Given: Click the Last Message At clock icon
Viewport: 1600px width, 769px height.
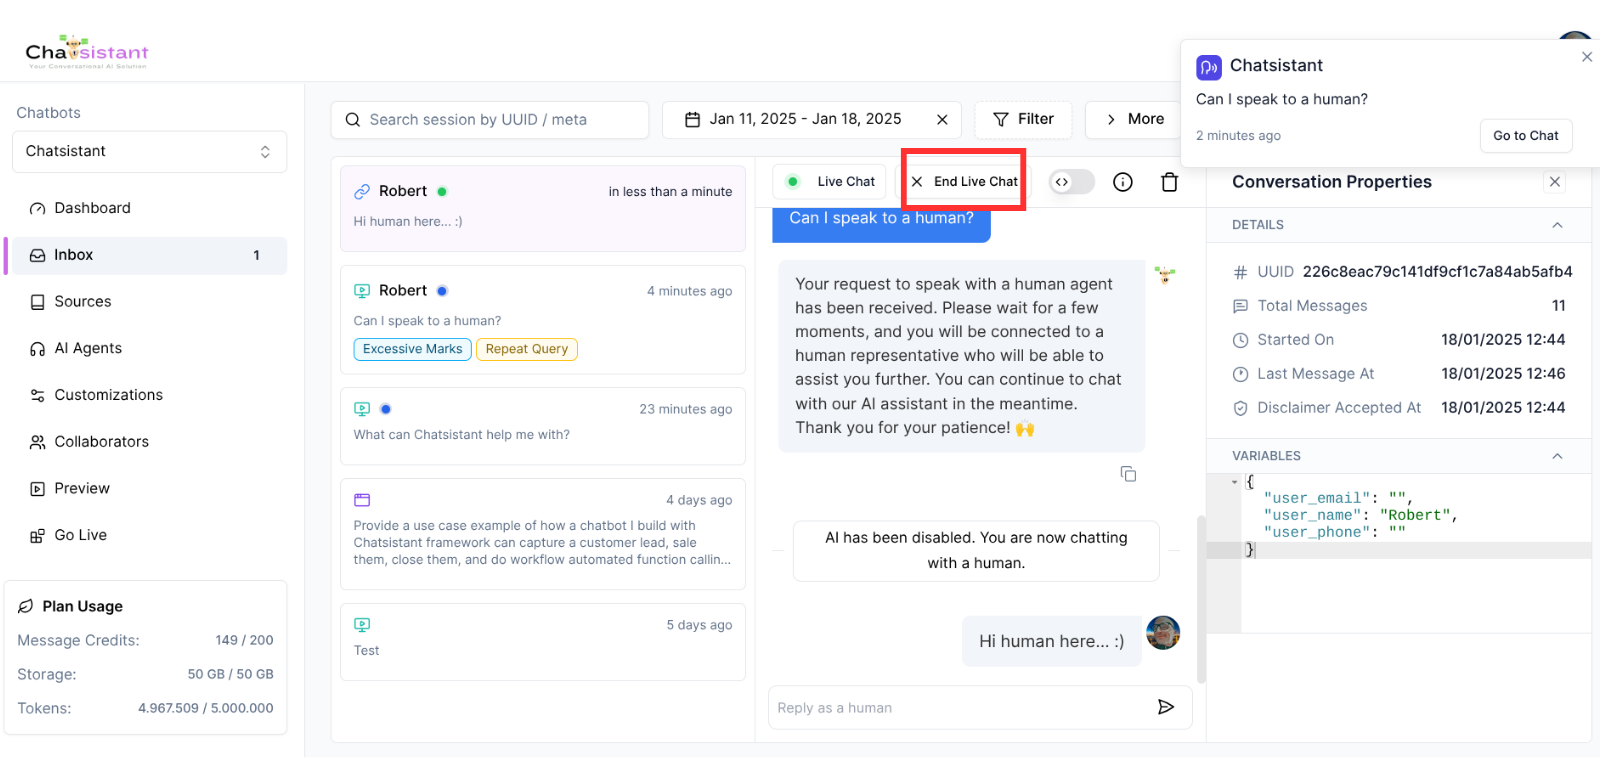Looking at the screenshot, I should coord(1240,374).
